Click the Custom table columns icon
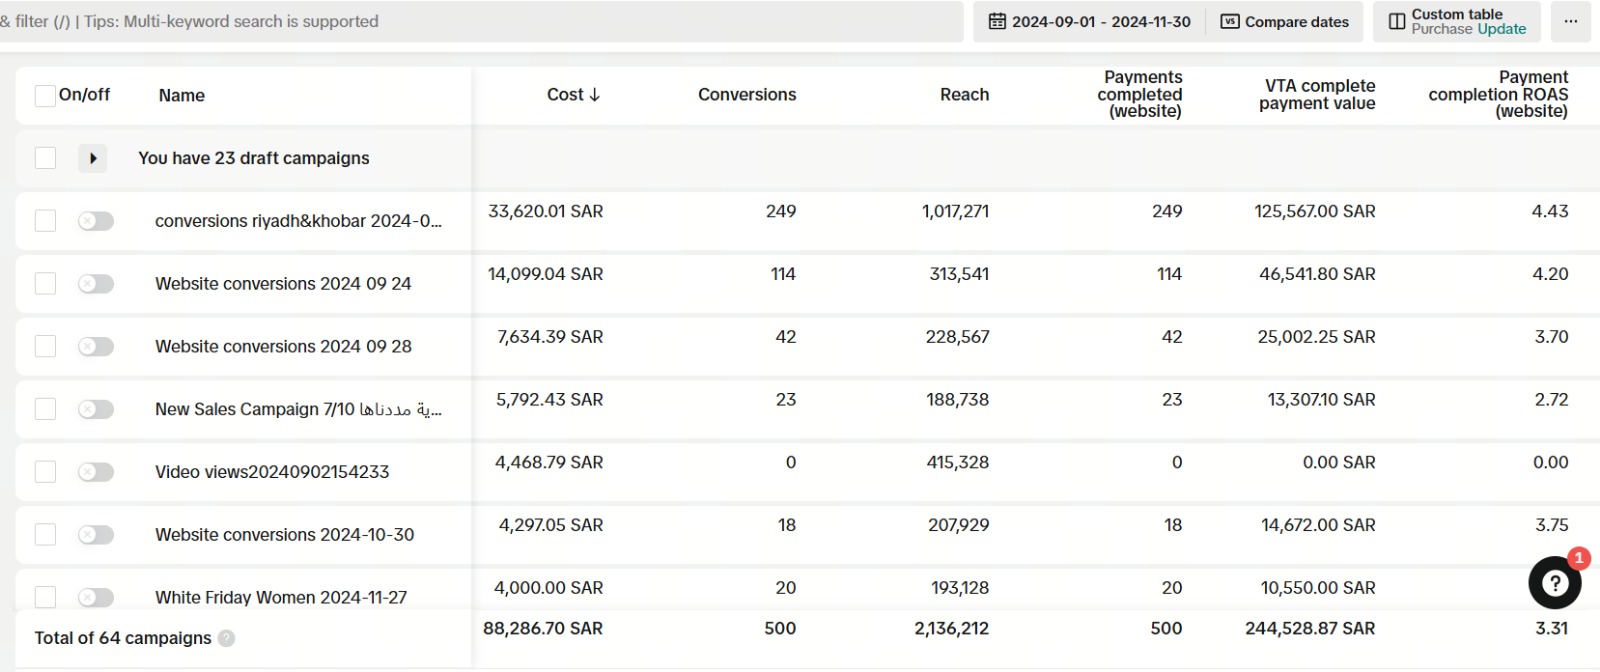1600x672 pixels. point(1397,22)
